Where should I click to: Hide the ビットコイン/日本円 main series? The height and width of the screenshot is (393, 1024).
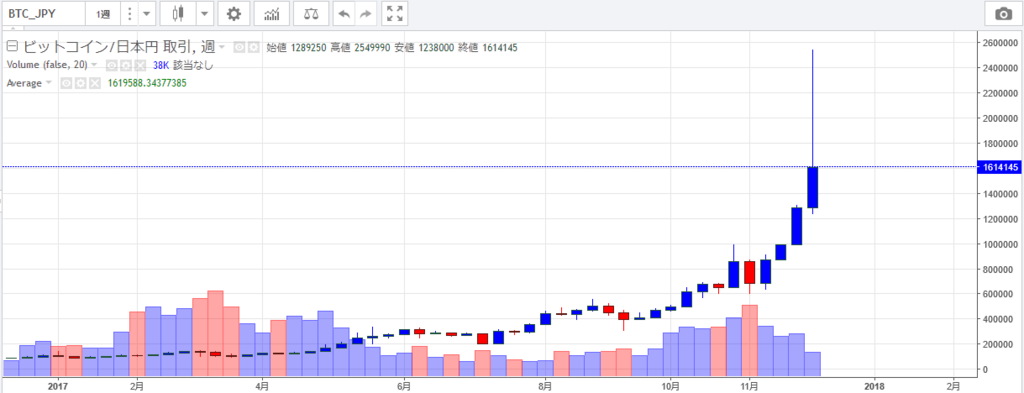coord(240,48)
